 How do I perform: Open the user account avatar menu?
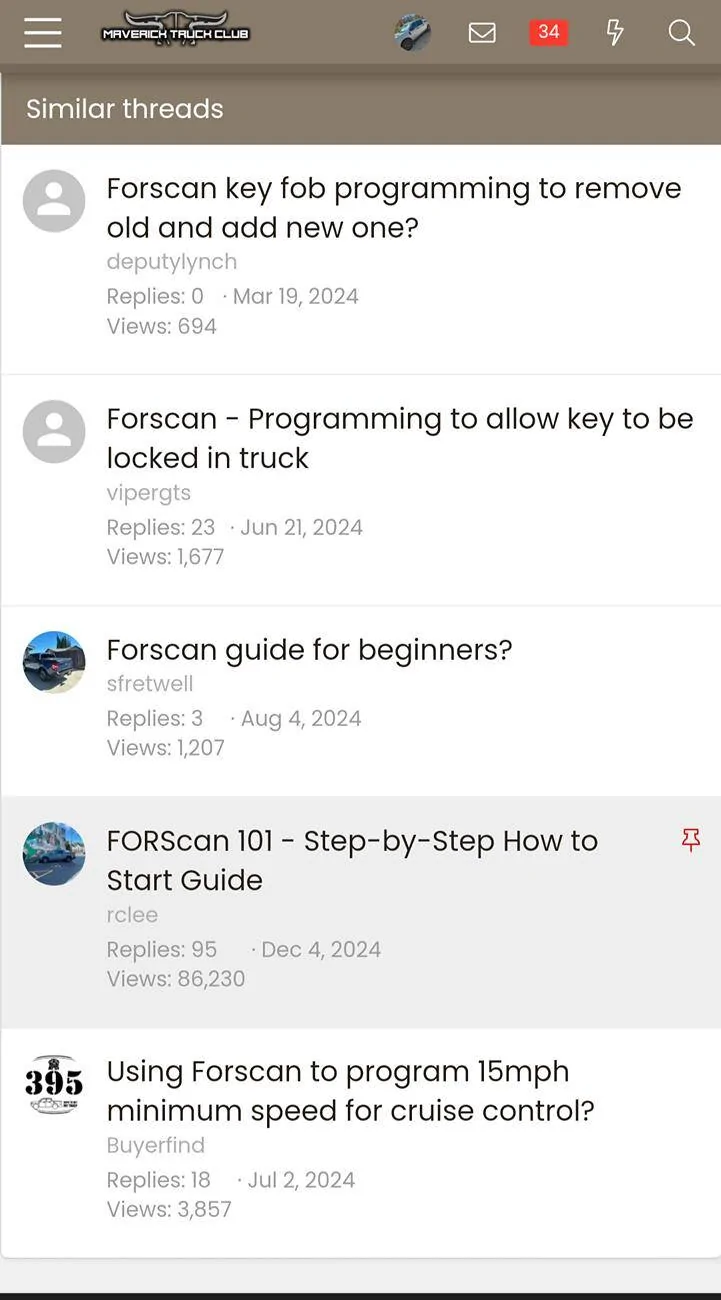point(412,33)
